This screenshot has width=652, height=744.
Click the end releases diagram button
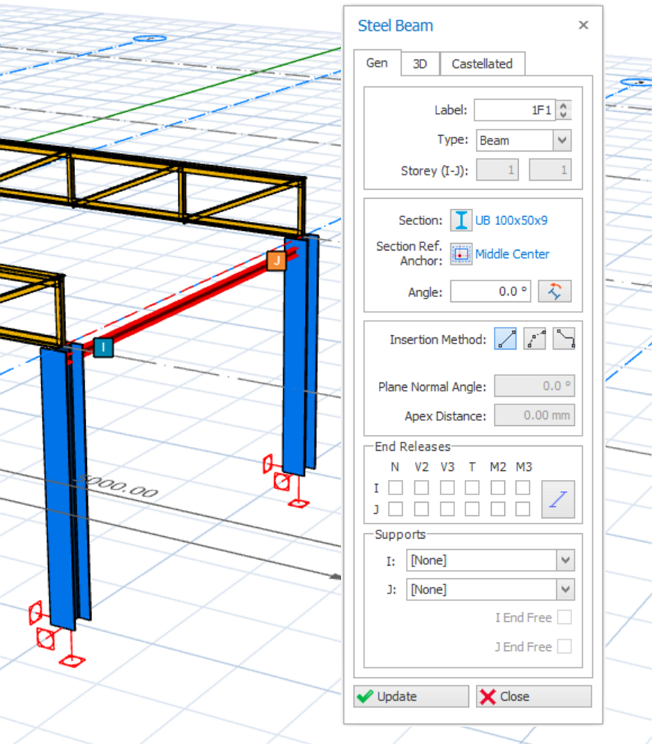(x=558, y=498)
